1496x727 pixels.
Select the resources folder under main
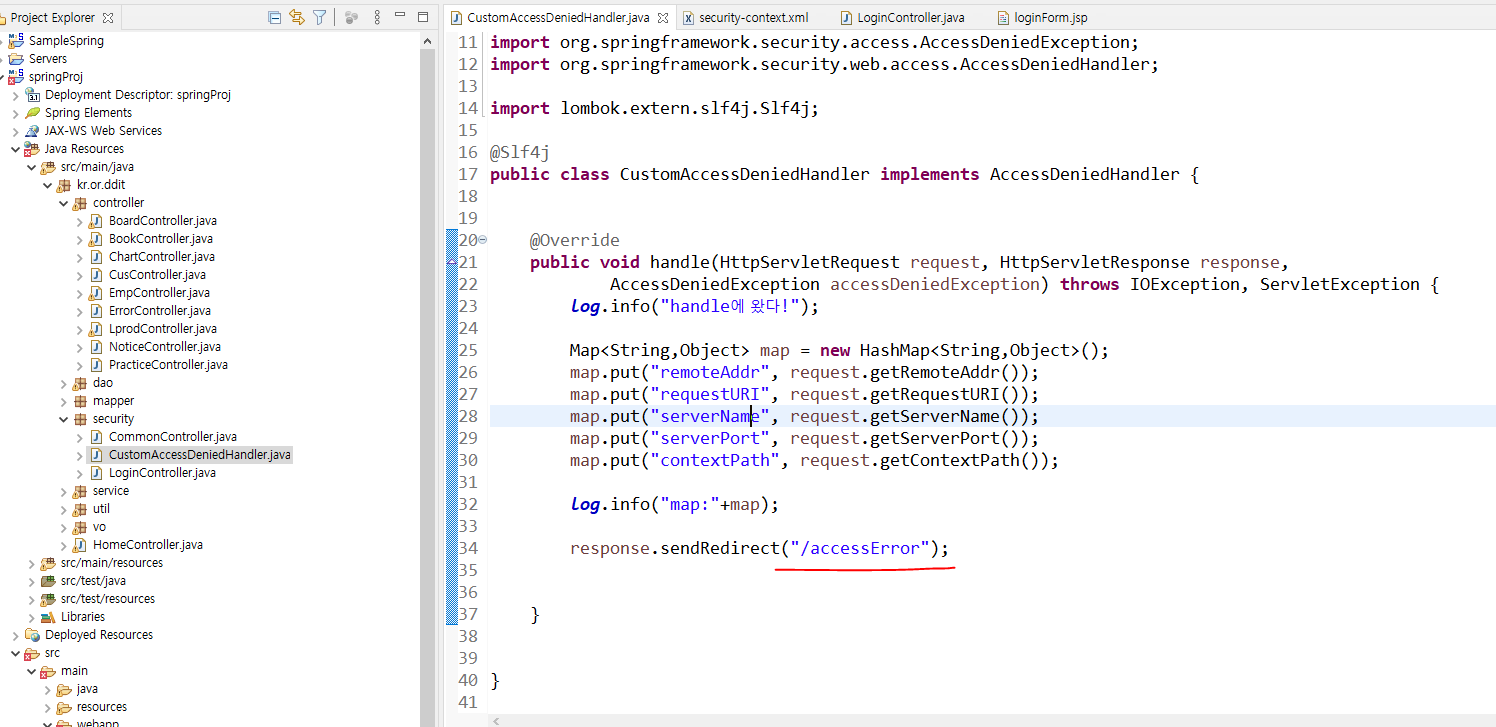[x=102, y=707]
